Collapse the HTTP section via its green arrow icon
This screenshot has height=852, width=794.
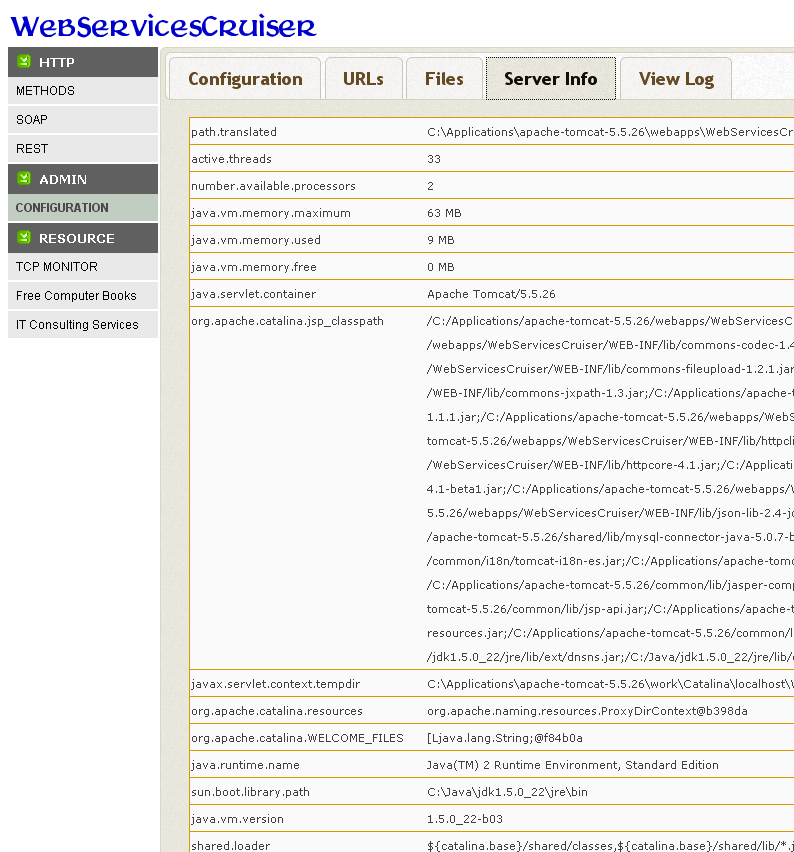(24, 61)
